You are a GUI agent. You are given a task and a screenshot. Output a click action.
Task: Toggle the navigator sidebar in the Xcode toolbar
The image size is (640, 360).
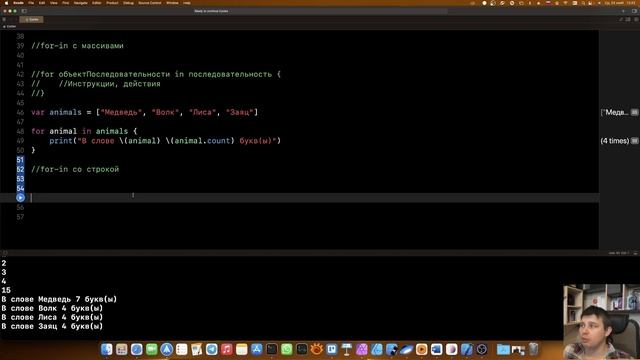coord(24,11)
